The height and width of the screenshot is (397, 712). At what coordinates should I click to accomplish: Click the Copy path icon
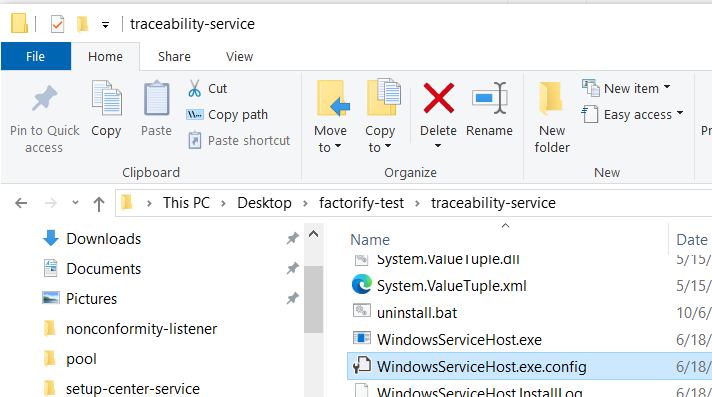[x=194, y=114]
